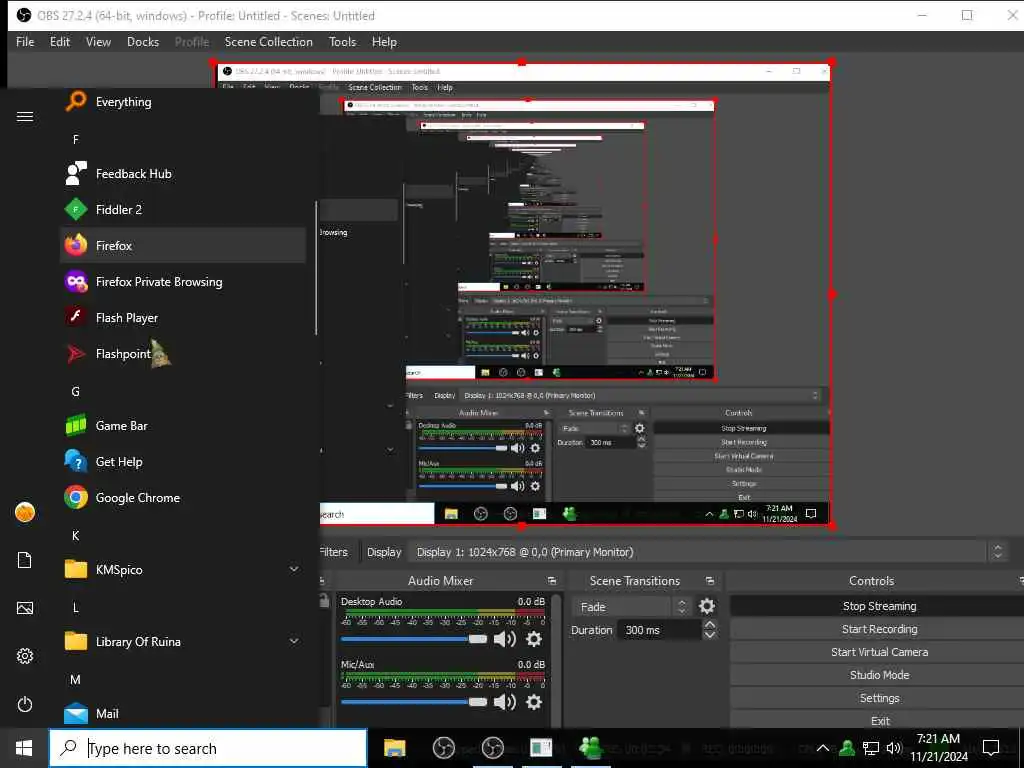Open the Docks menu
Screen dimensions: 1024x768
pos(143,42)
